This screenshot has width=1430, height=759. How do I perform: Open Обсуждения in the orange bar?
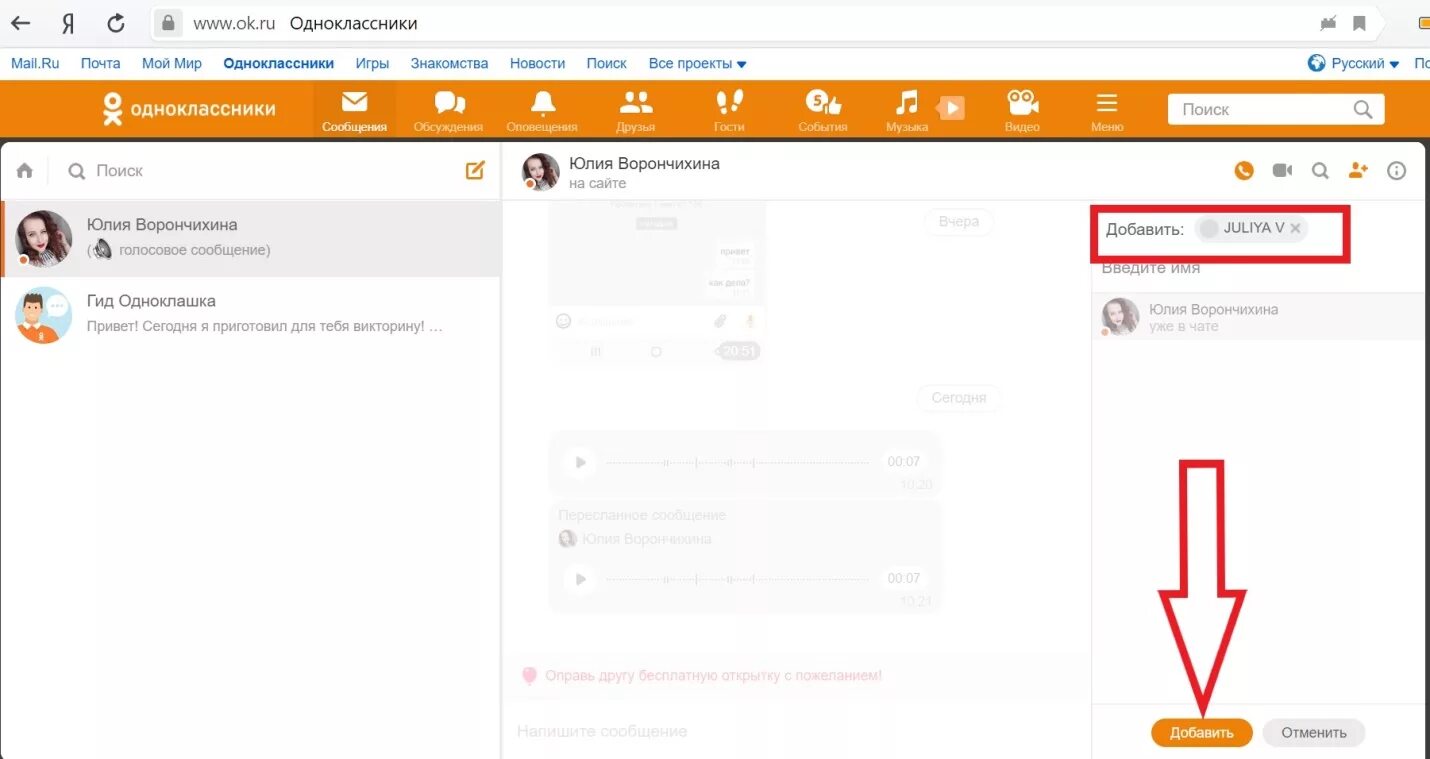coord(448,110)
